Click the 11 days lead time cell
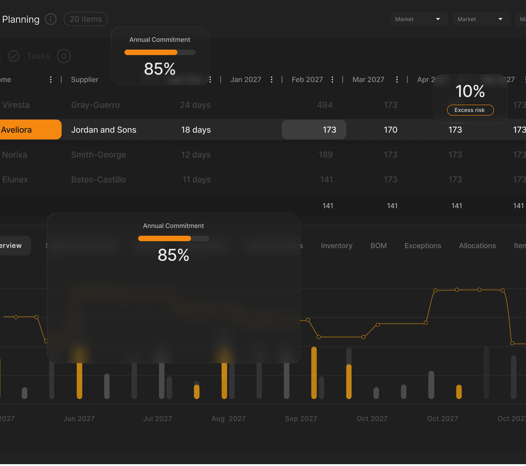This screenshot has height=466, width=526. coord(197,179)
